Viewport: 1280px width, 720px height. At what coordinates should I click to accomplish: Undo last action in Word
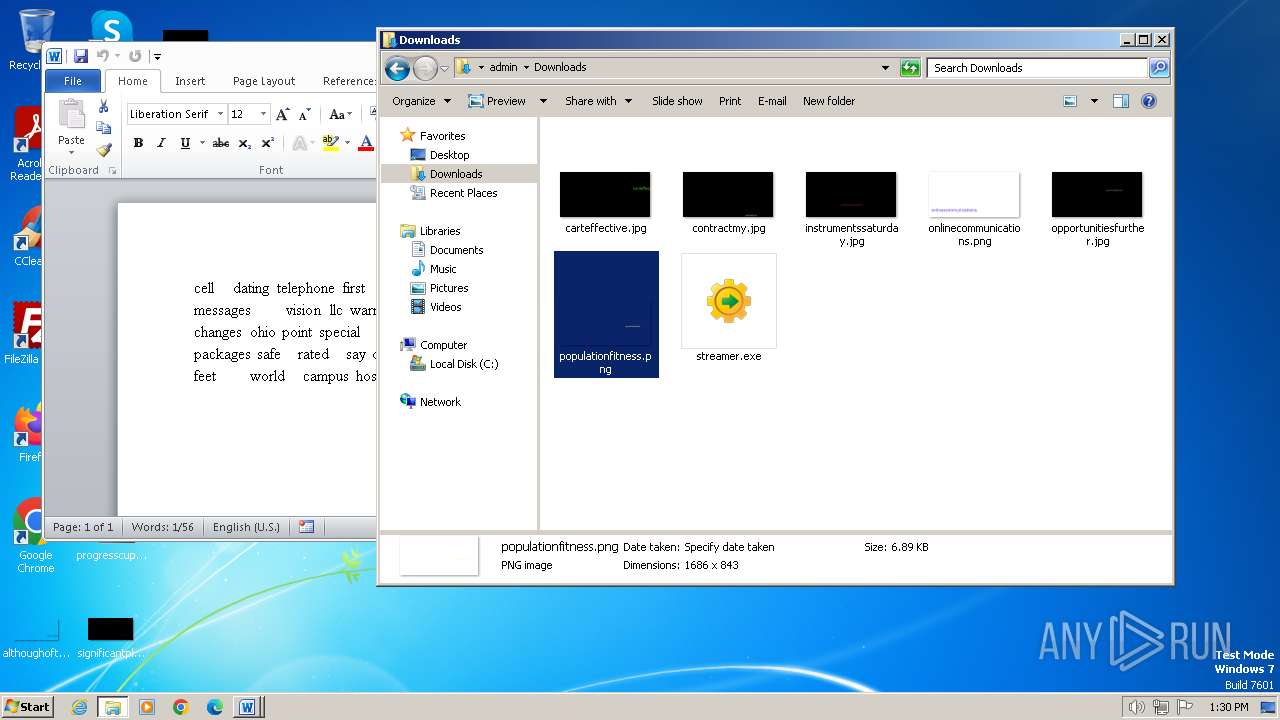(x=102, y=56)
